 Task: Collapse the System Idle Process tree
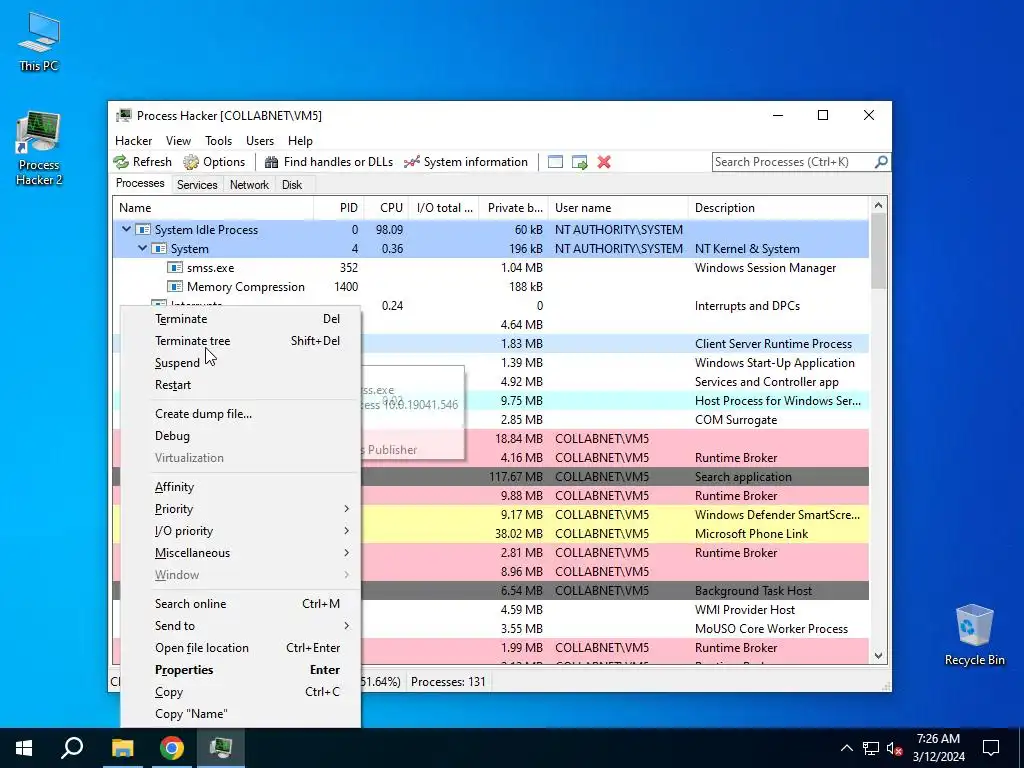pos(127,229)
